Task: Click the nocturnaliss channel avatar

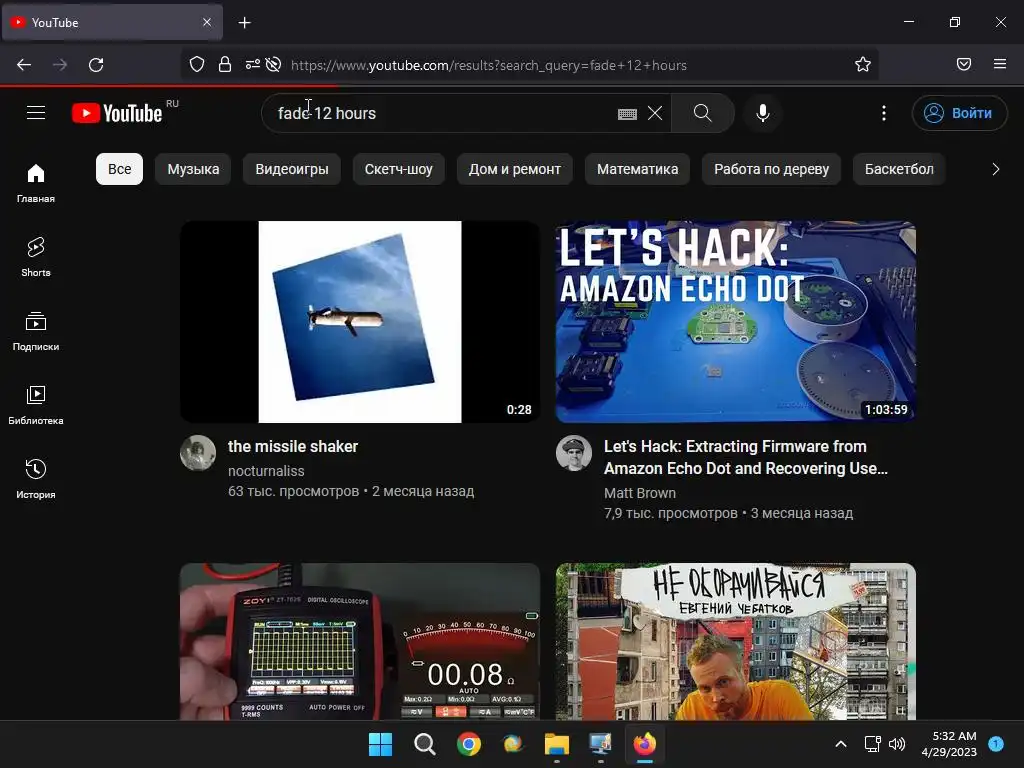Action: click(198, 453)
